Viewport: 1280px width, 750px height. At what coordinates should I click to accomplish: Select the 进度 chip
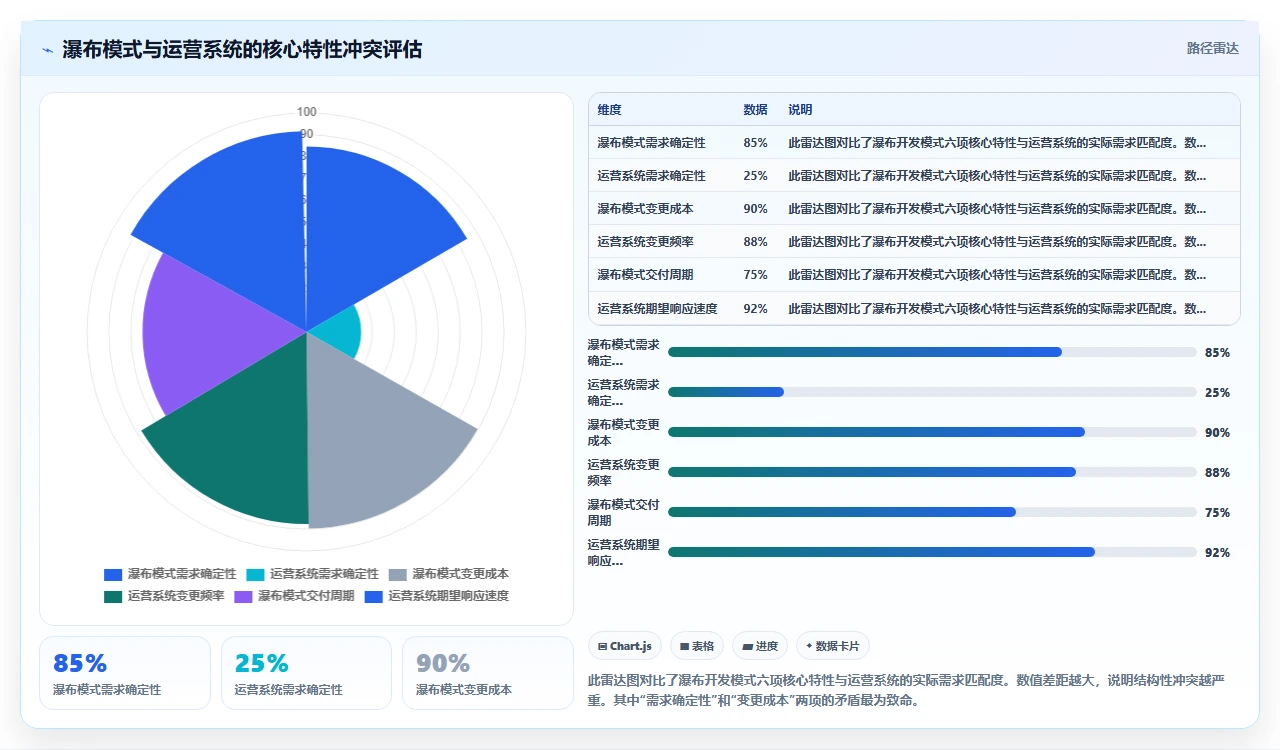(760, 646)
